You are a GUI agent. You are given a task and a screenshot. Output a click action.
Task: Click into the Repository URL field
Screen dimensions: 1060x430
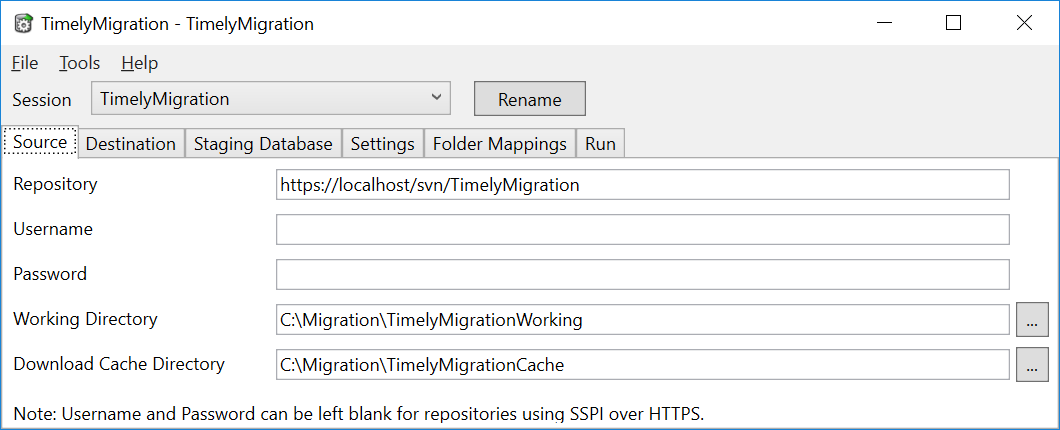tap(643, 185)
